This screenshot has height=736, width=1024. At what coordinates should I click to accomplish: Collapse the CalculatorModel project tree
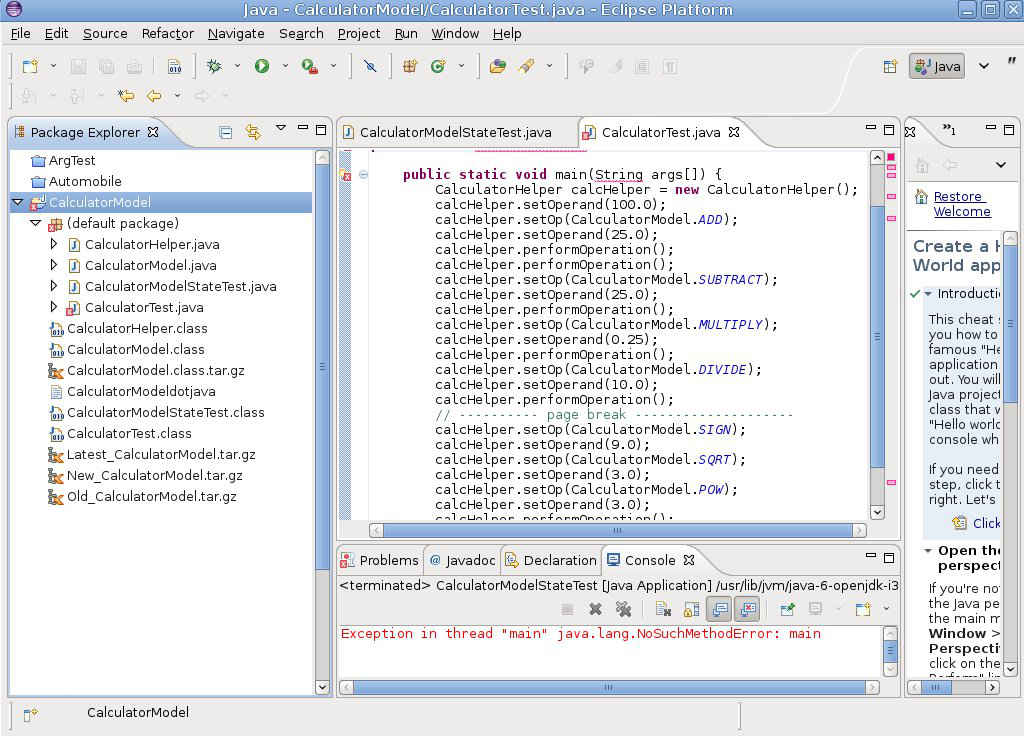click(x=18, y=202)
